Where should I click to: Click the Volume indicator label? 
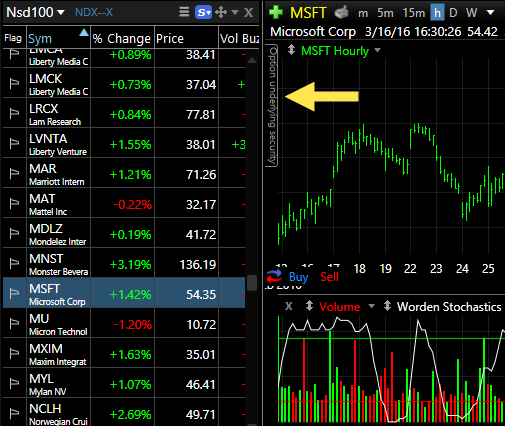[x=339, y=306]
